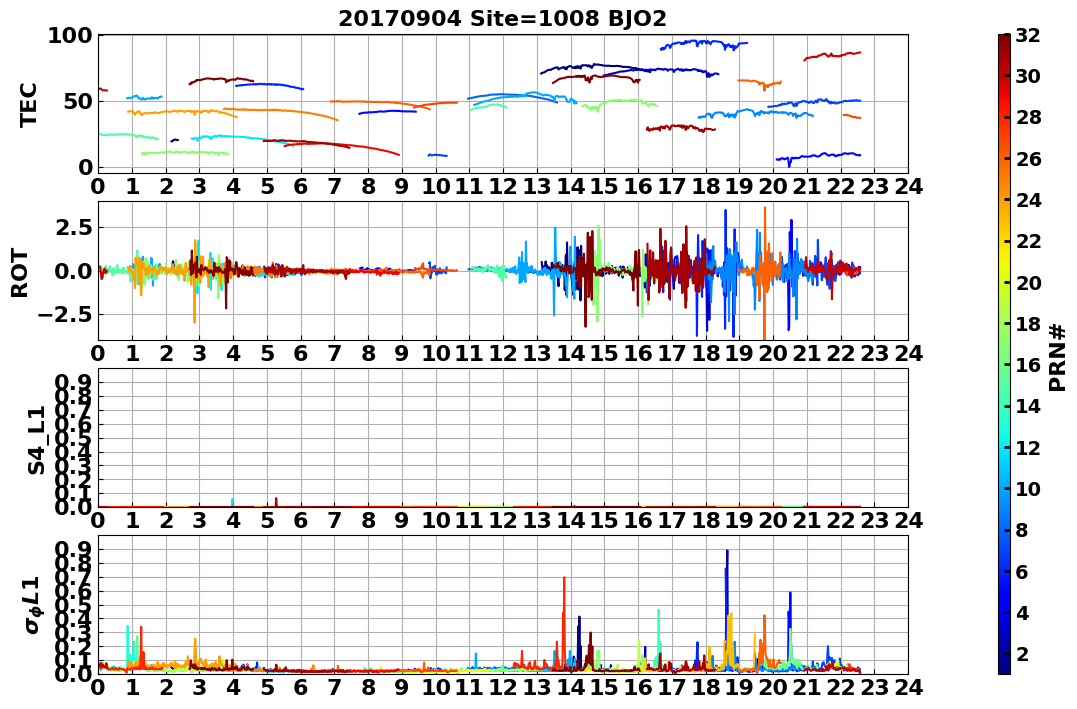The image size is (1077, 709).
Task: Click the 50 tick on TEC axis
Action: click(77, 102)
